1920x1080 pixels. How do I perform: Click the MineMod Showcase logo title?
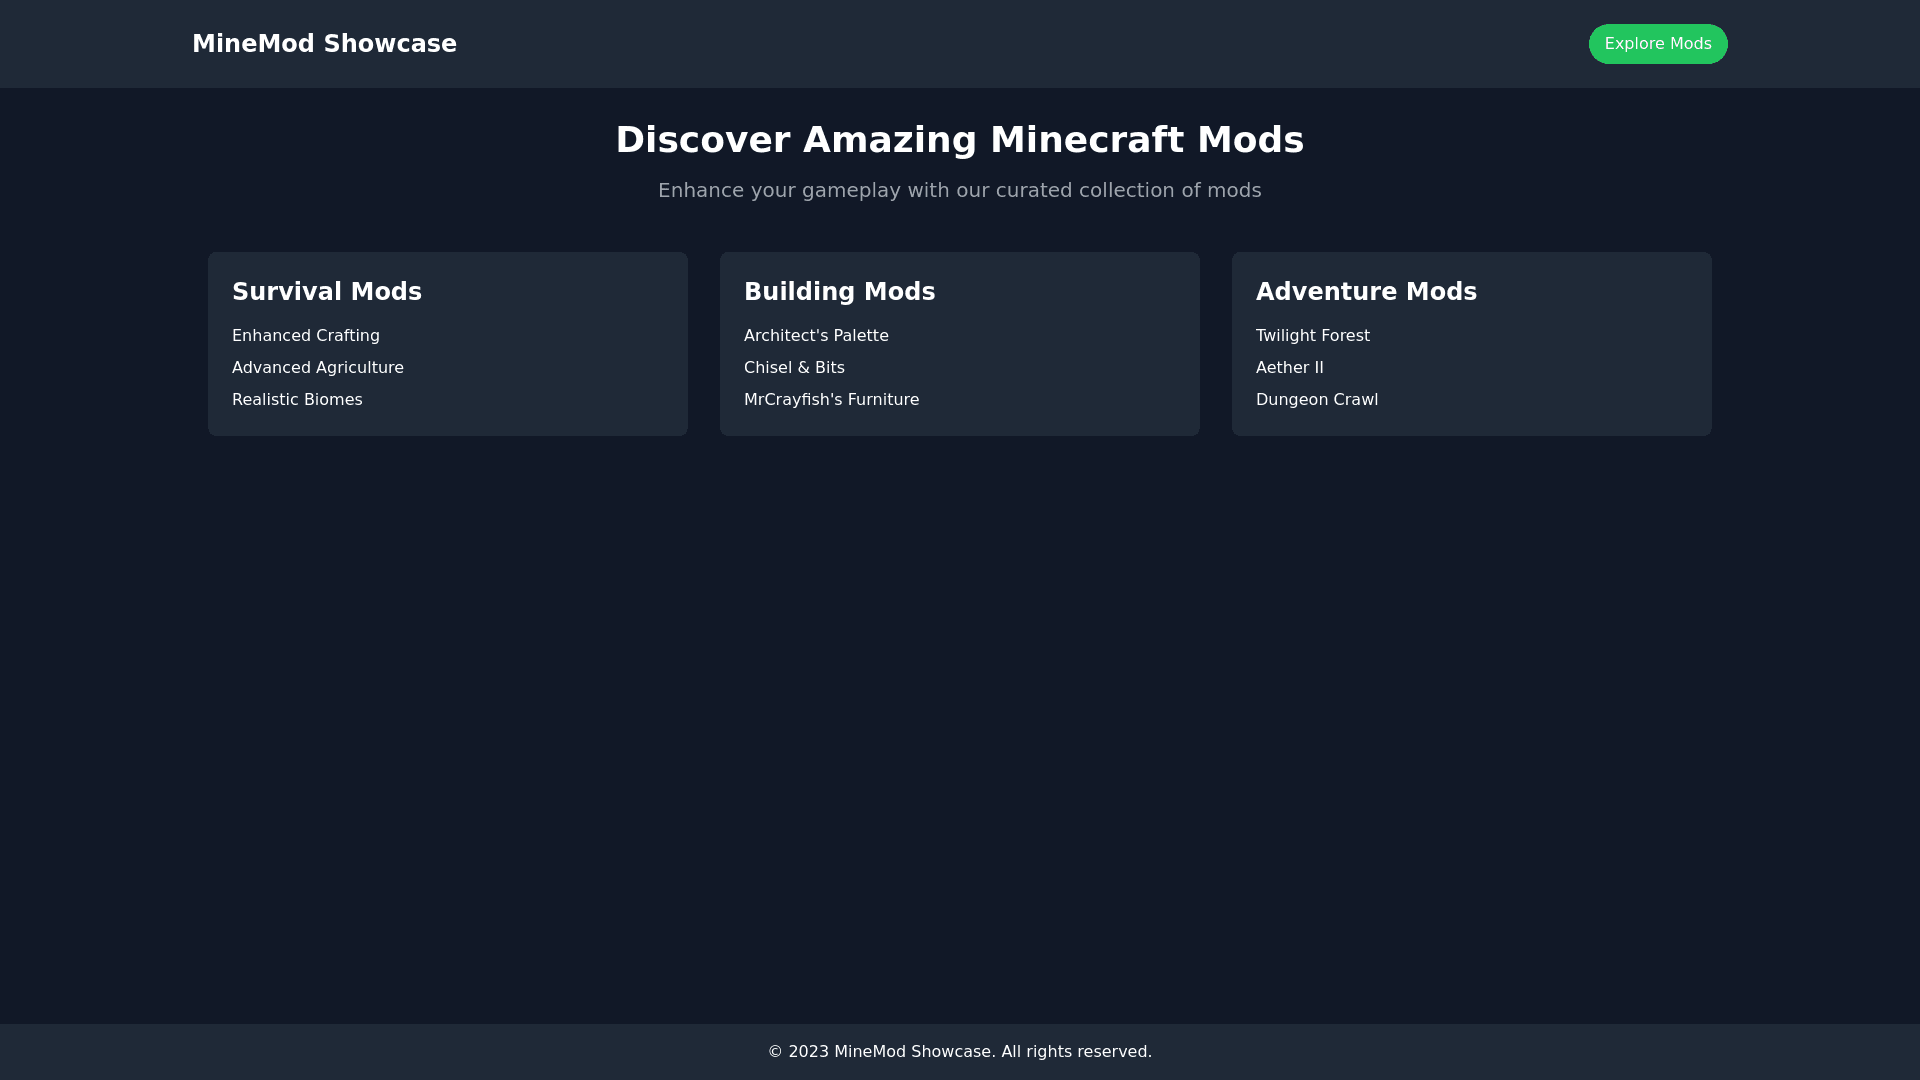pyautogui.click(x=324, y=44)
